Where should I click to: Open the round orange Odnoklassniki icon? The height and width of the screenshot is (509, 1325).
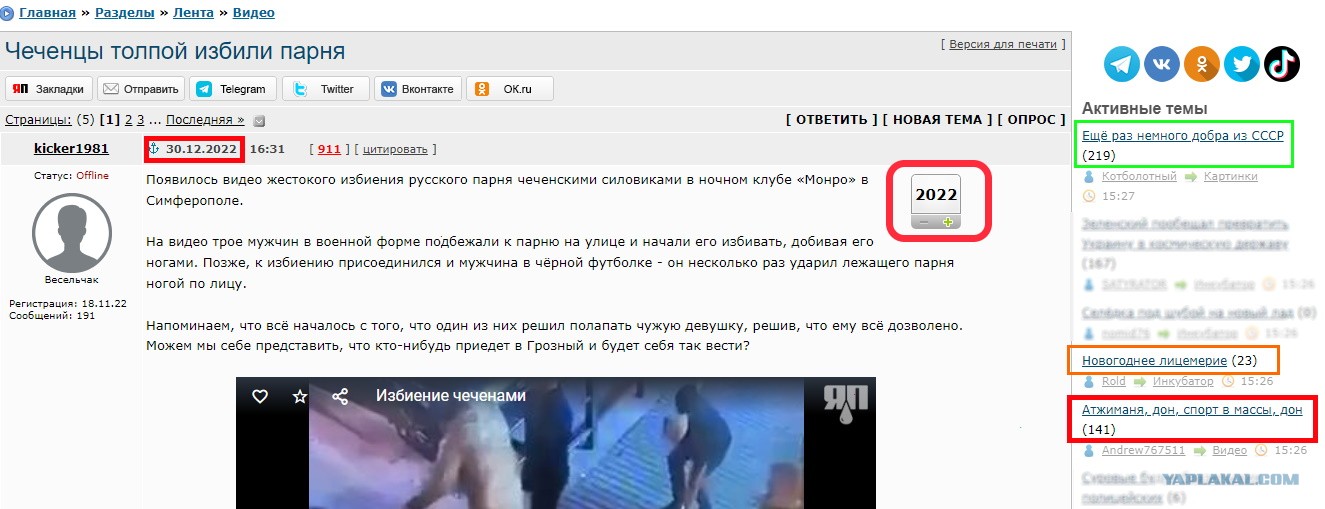point(1202,64)
